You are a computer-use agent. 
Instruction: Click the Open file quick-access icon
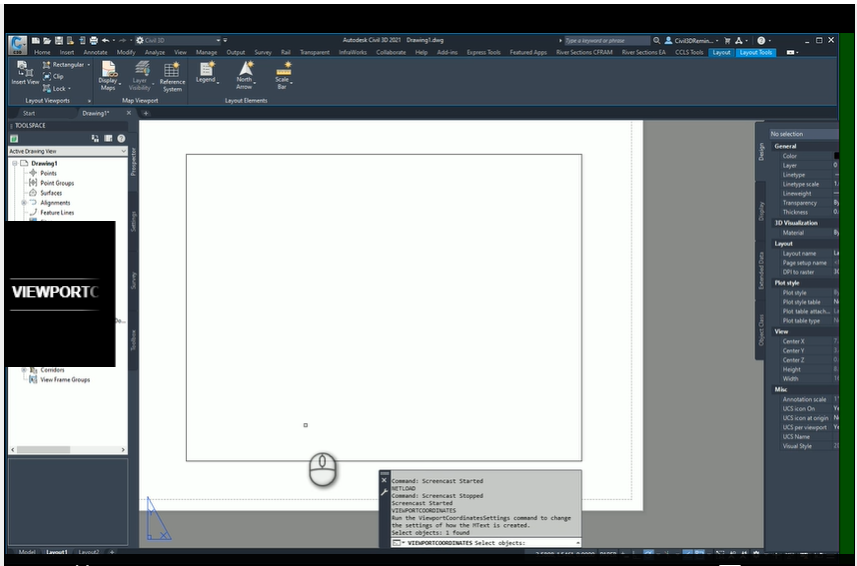tap(47, 40)
